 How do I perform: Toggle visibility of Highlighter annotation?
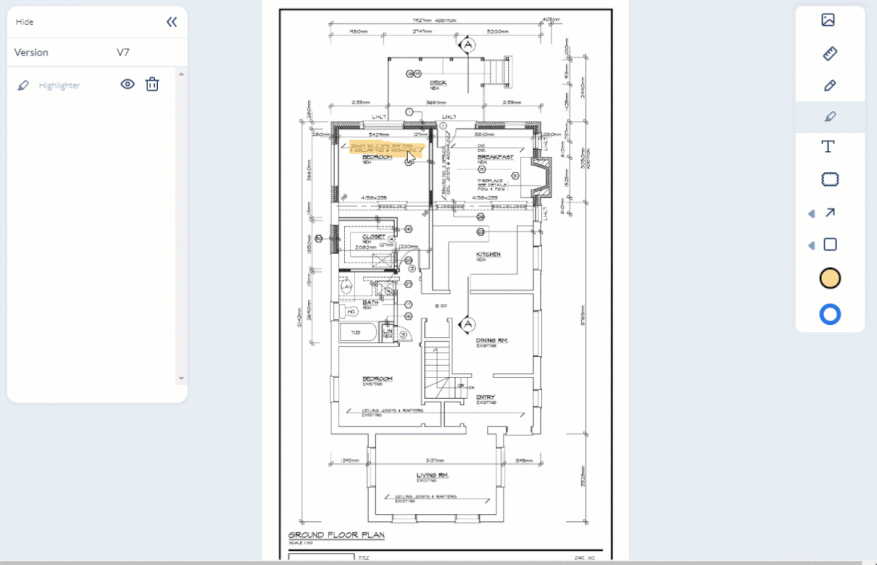click(x=128, y=84)
